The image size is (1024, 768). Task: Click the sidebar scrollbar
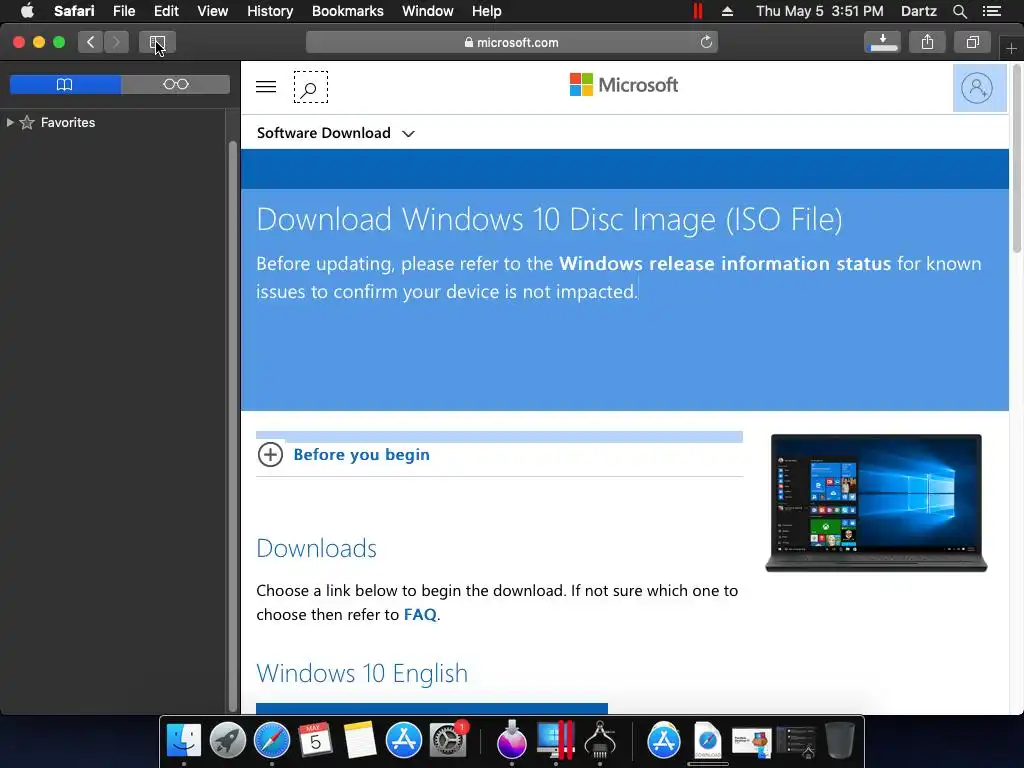coord(233,424)
